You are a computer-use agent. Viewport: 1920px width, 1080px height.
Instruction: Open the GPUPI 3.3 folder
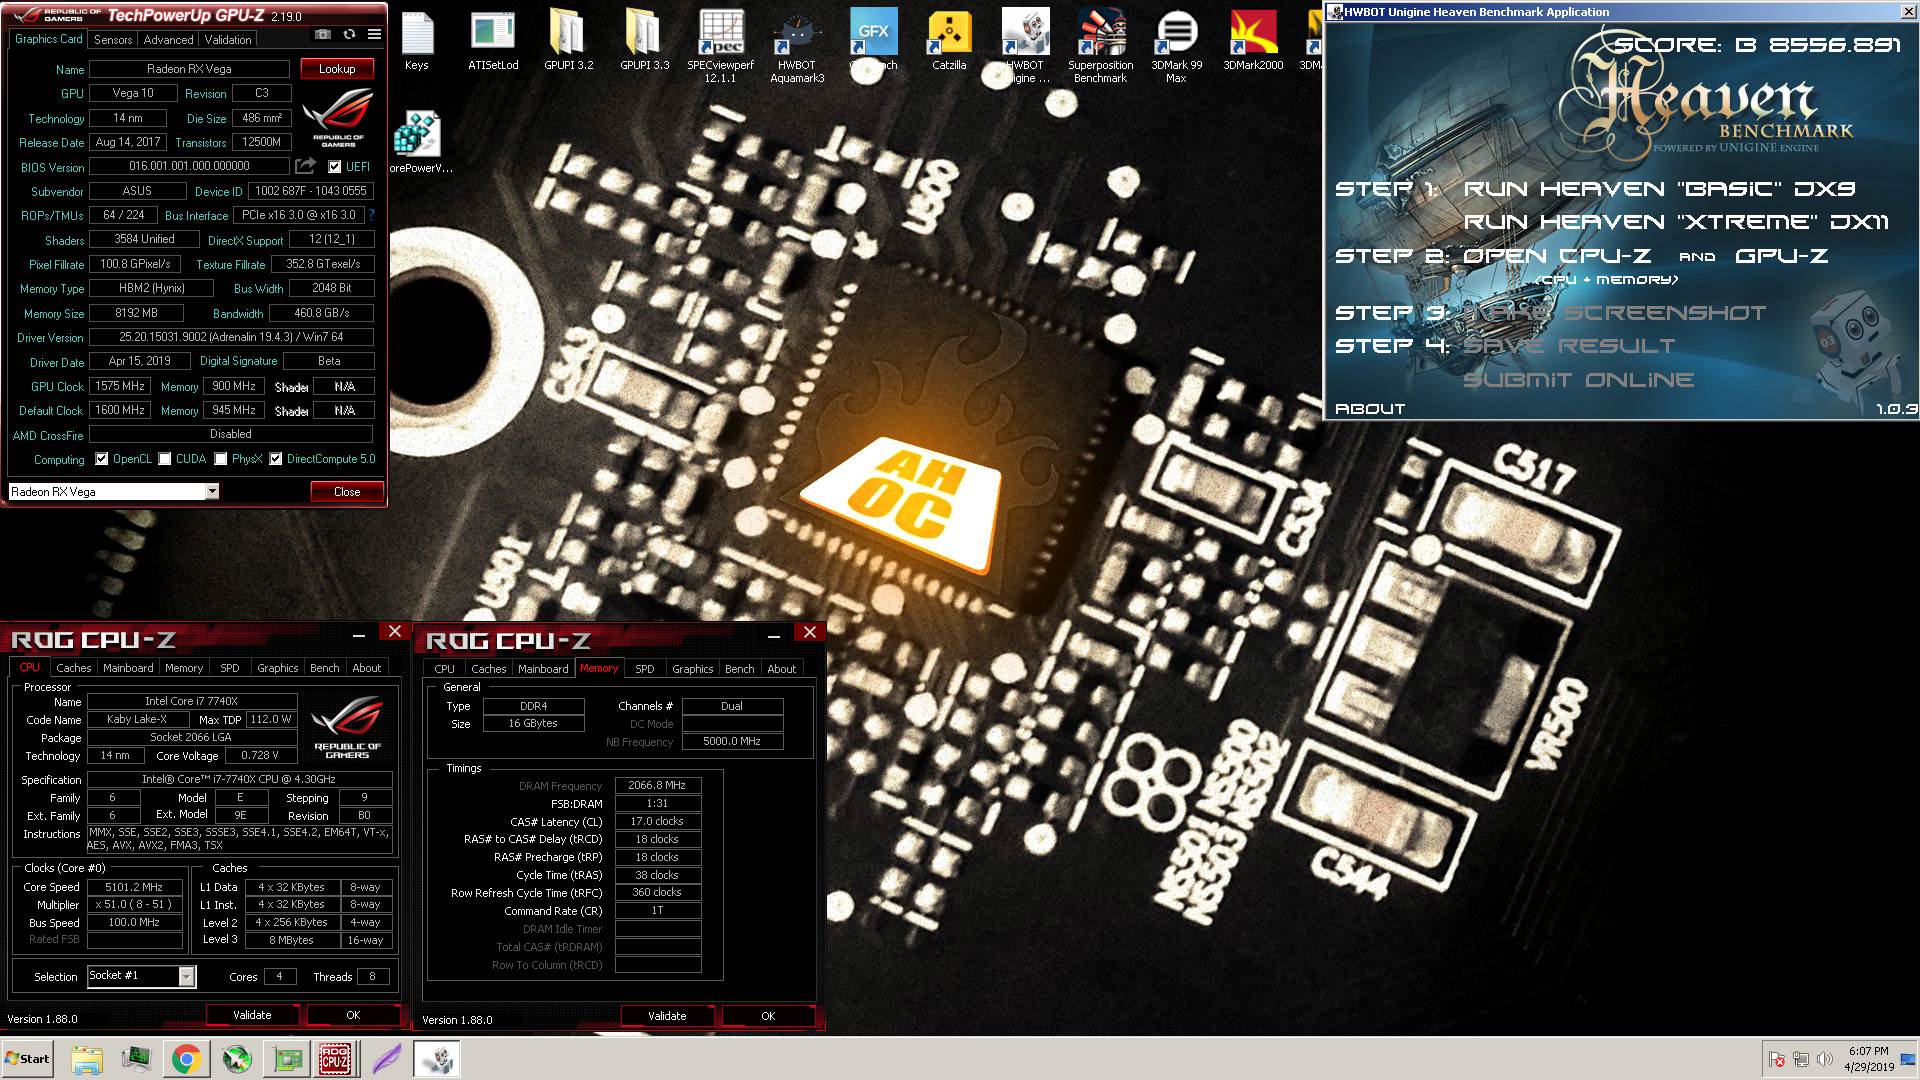coord(644,42)
